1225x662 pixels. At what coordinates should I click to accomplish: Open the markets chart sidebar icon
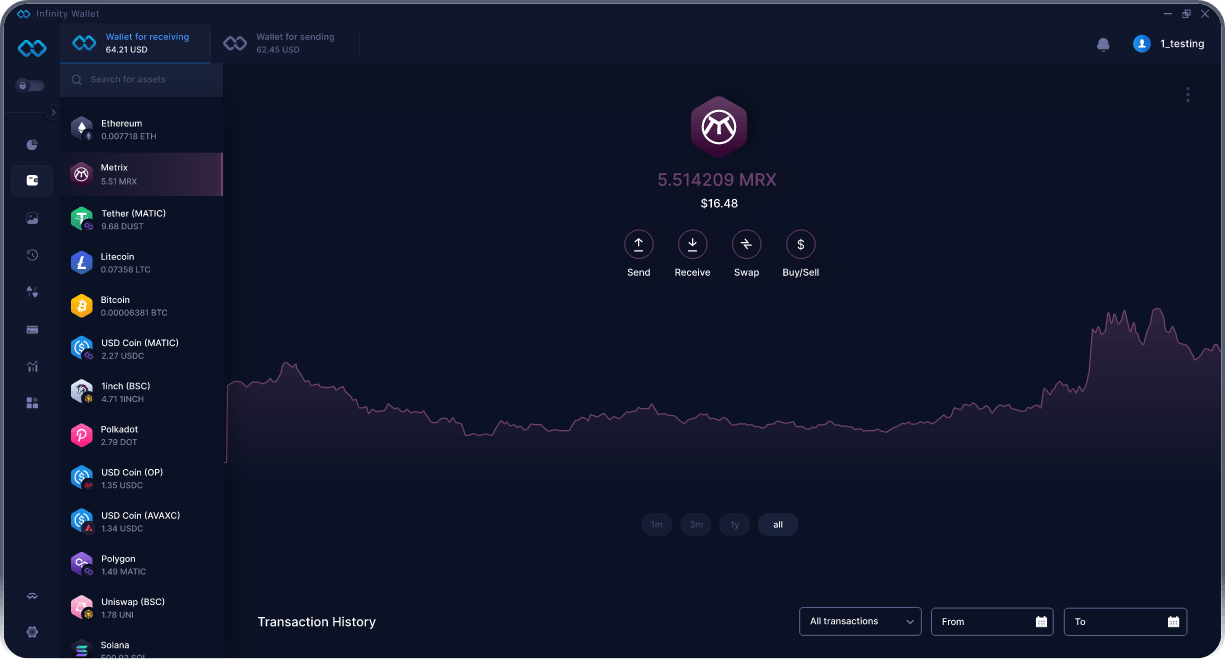(x=32, y=366)
